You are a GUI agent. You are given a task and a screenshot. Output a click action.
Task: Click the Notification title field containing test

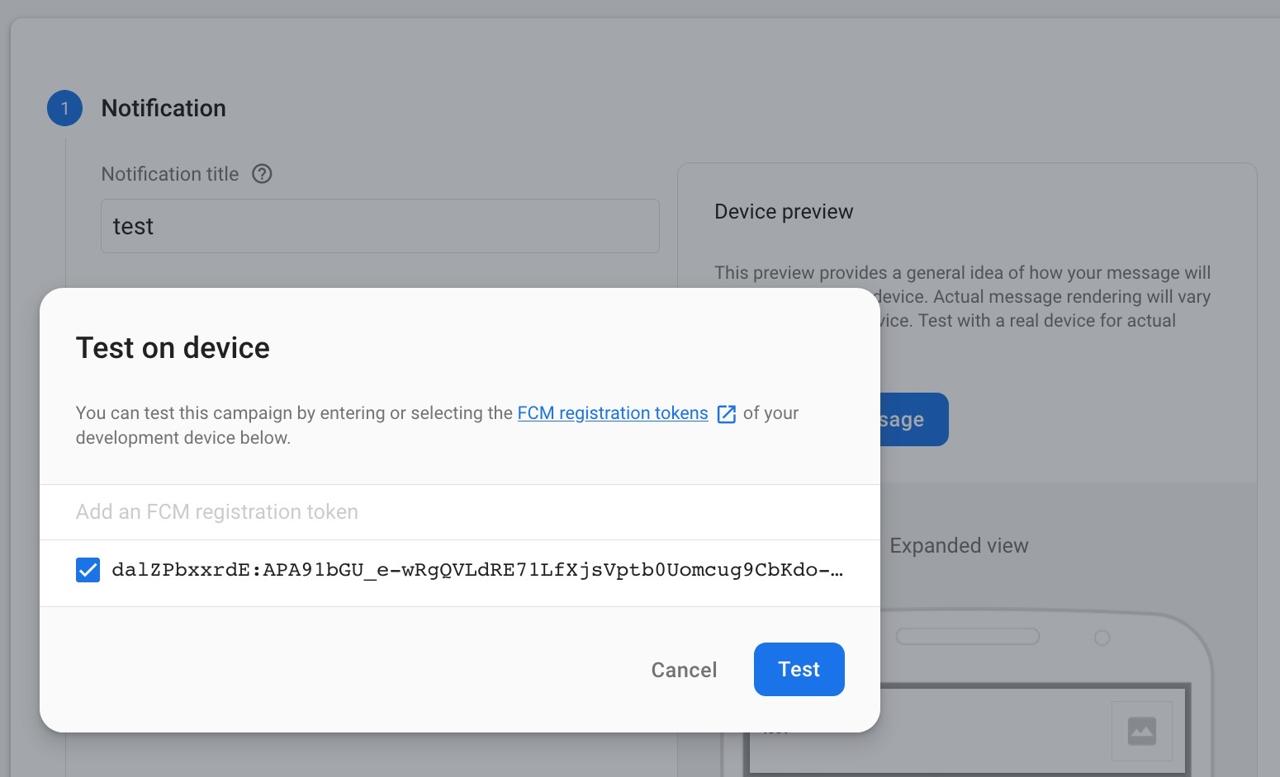(x=380, y=226)
